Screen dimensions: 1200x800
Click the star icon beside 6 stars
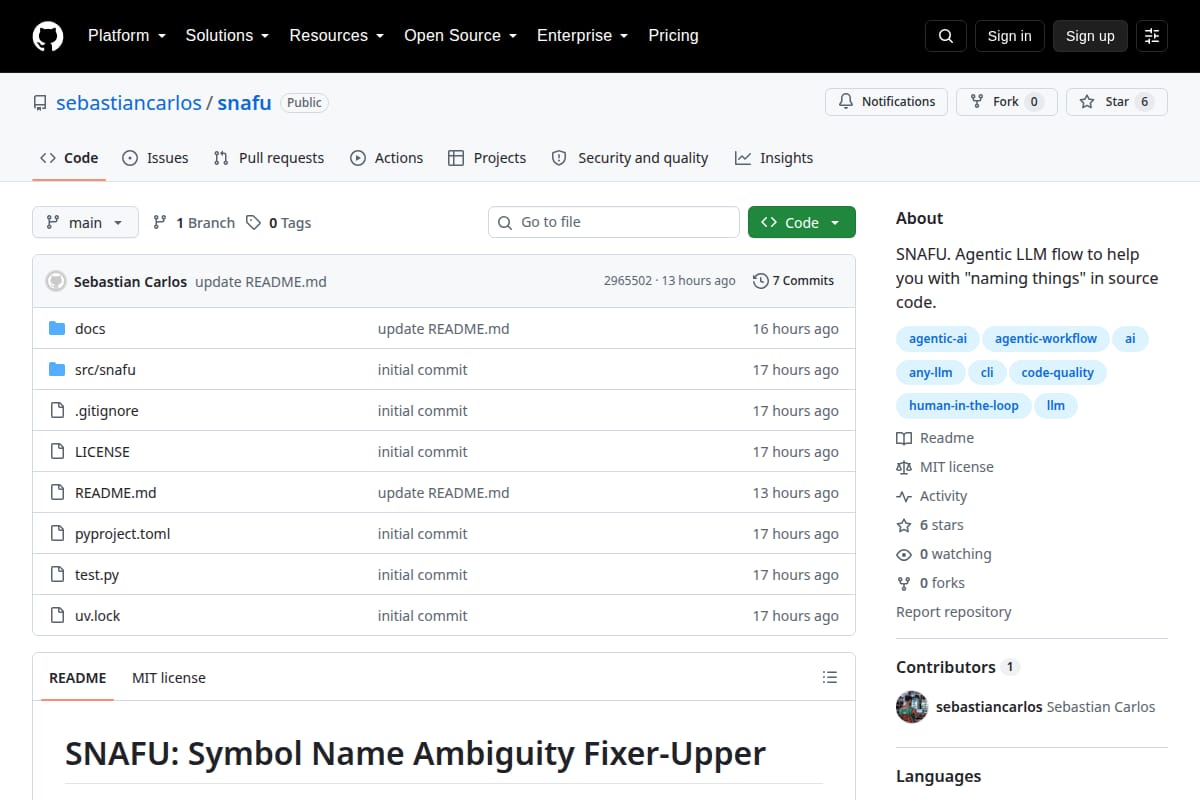[x=904, y=525]
